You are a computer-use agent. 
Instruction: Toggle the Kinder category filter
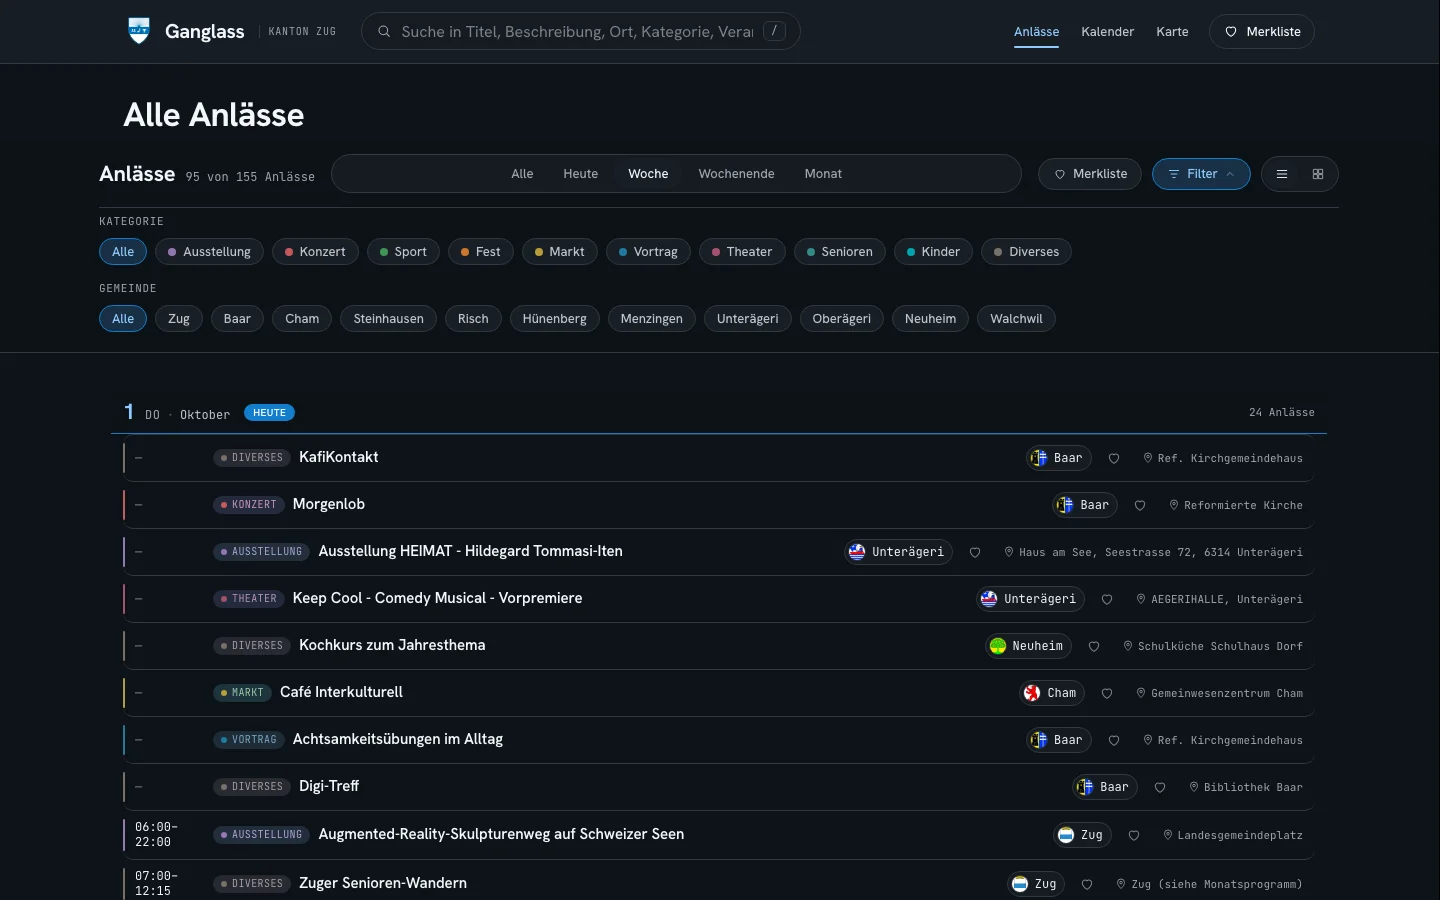(x=933, y=252)
